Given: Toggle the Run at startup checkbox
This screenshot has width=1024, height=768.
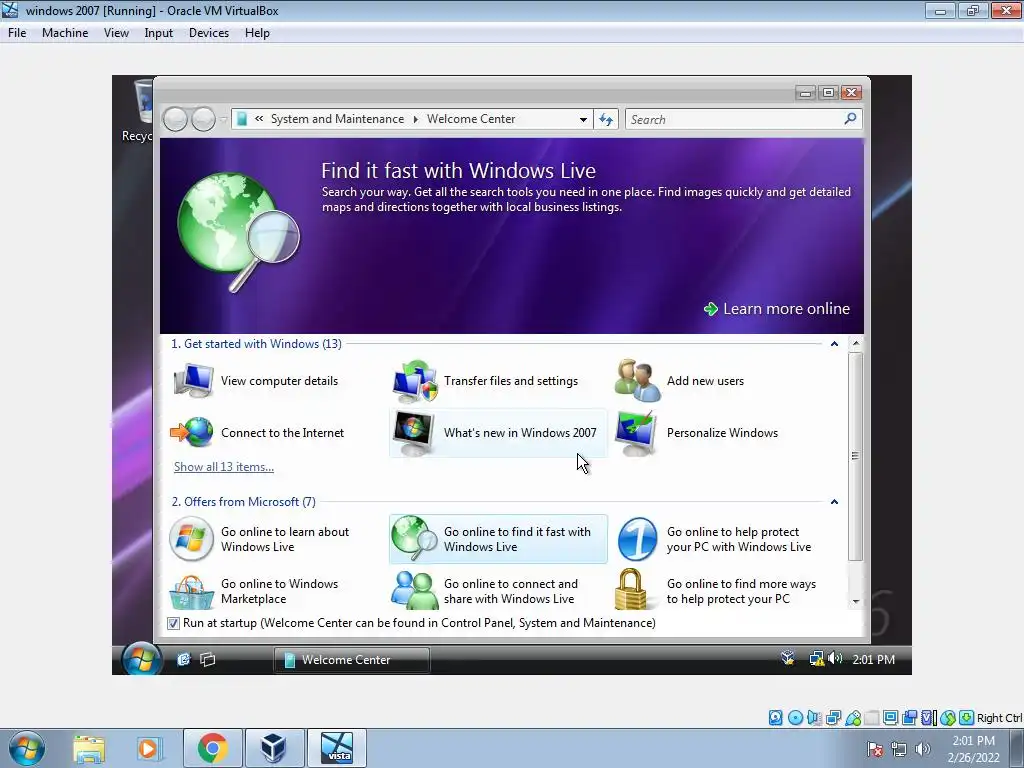Looking at the screenshot, I should coord(173,623).
